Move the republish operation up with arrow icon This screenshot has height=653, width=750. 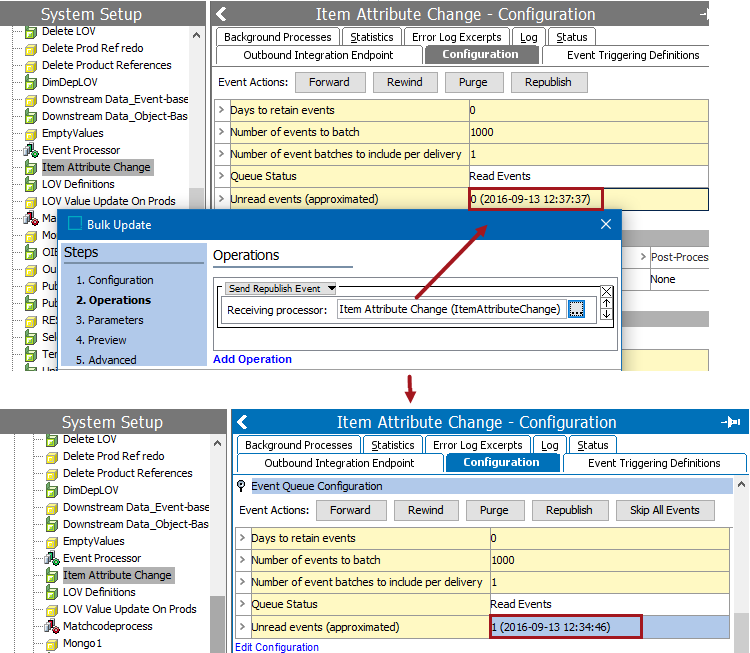tap(605, 302)
